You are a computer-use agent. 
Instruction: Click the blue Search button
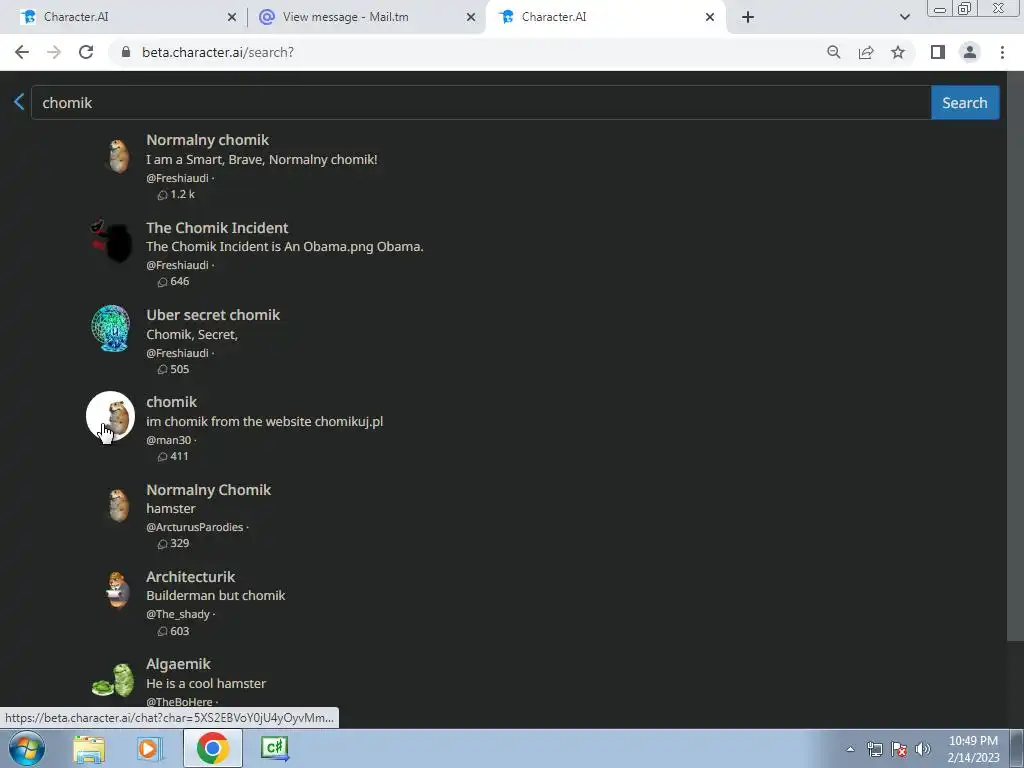pos(965,103)
